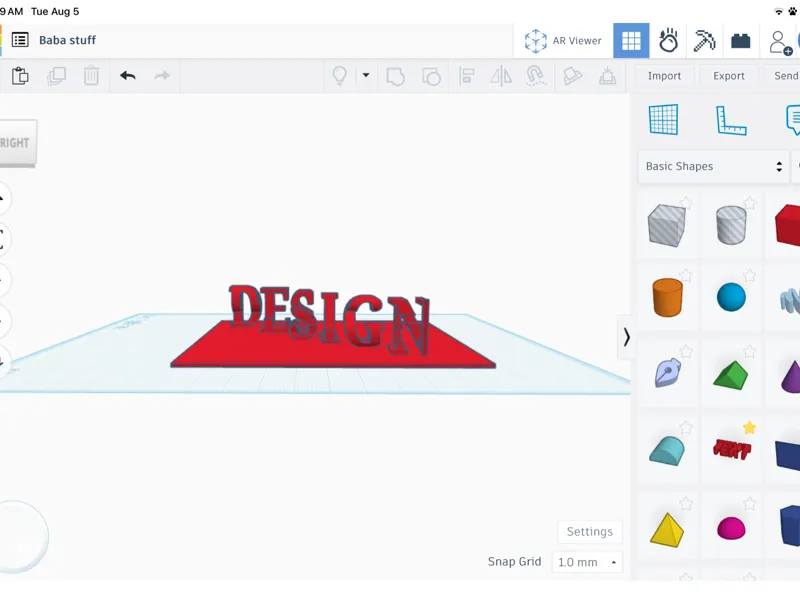
Task: Expand the visibility options dropdown arrow
Action: pyautogui.click(x=366, y=75)
